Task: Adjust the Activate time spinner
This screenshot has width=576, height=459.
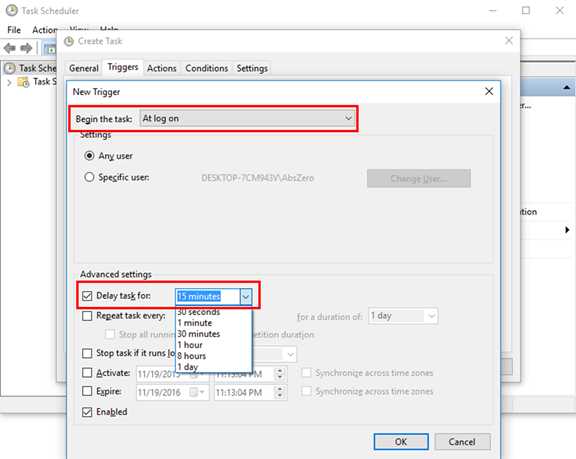Action: click(x=280, y=374)
